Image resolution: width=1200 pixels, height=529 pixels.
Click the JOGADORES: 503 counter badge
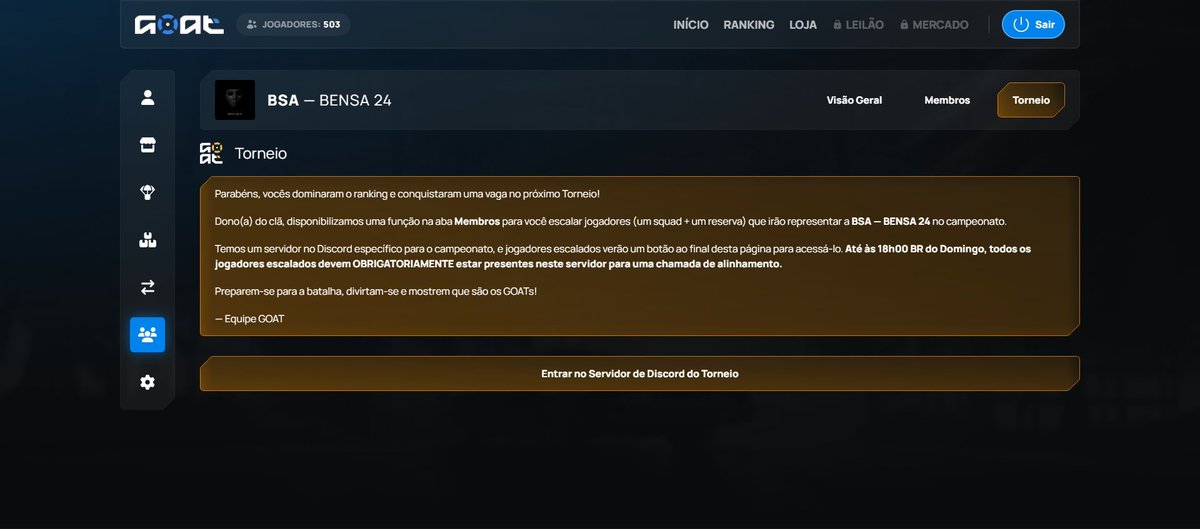coord(293,24)
